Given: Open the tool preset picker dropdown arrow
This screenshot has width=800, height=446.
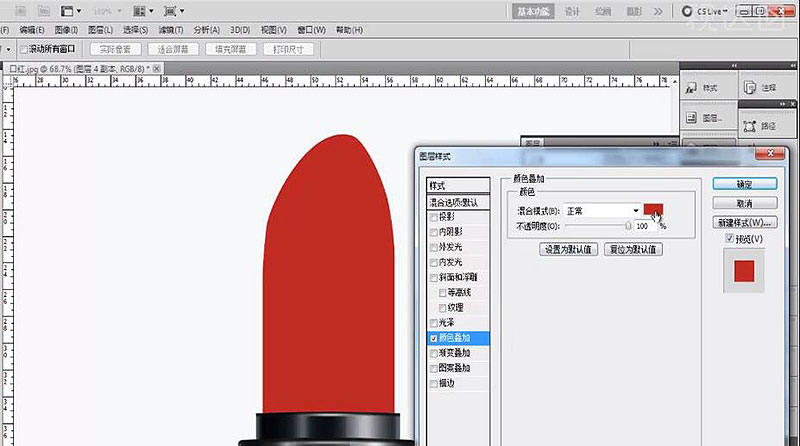Looking at the screenshot, I should (x=8, y=49).
